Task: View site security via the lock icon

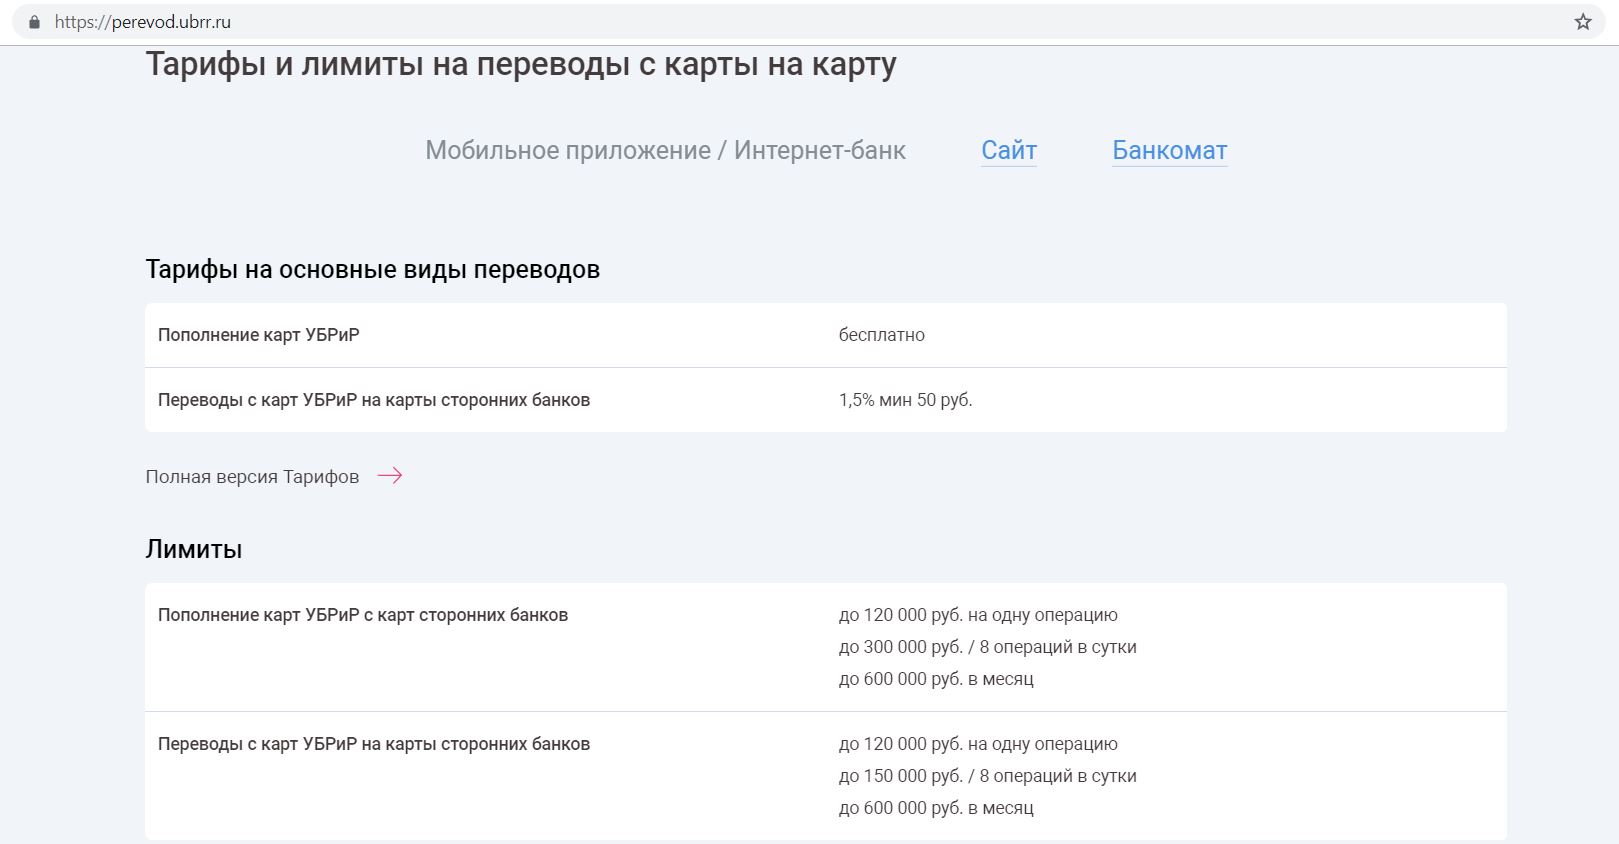Action: [35, 22]
